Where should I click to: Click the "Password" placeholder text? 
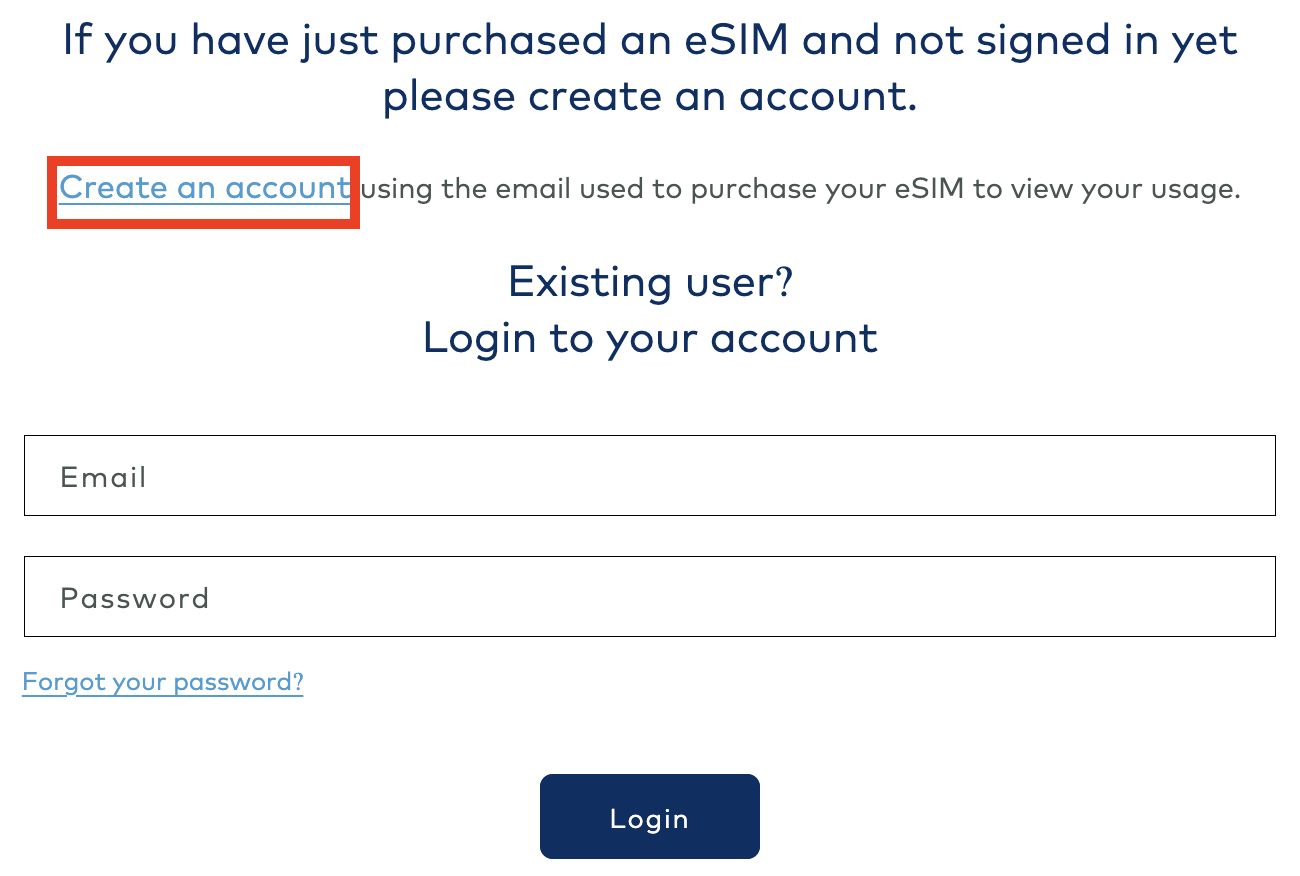tap(135, 598)
